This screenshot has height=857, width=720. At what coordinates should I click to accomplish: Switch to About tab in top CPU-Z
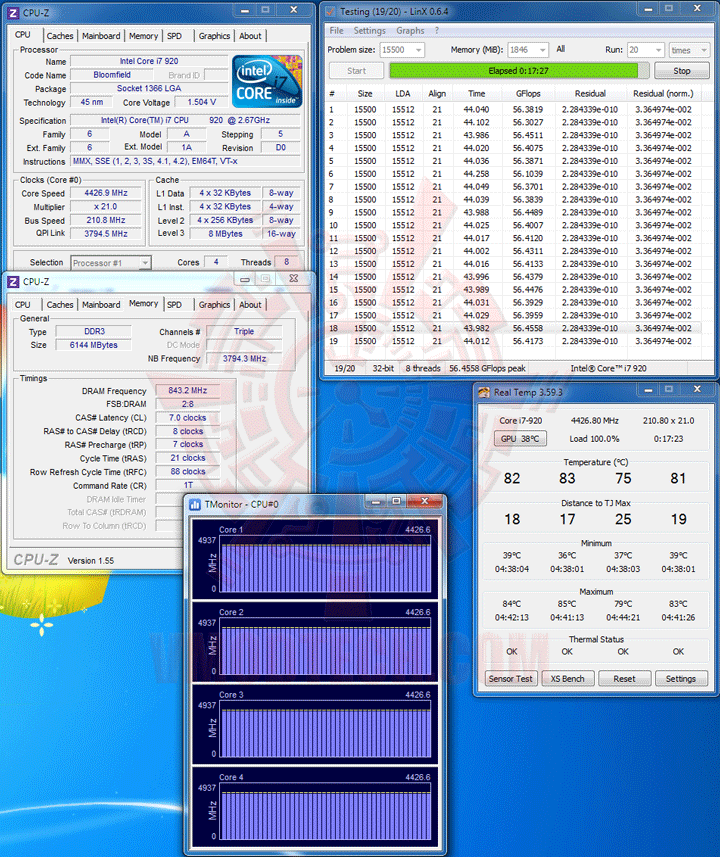(250, 36)
